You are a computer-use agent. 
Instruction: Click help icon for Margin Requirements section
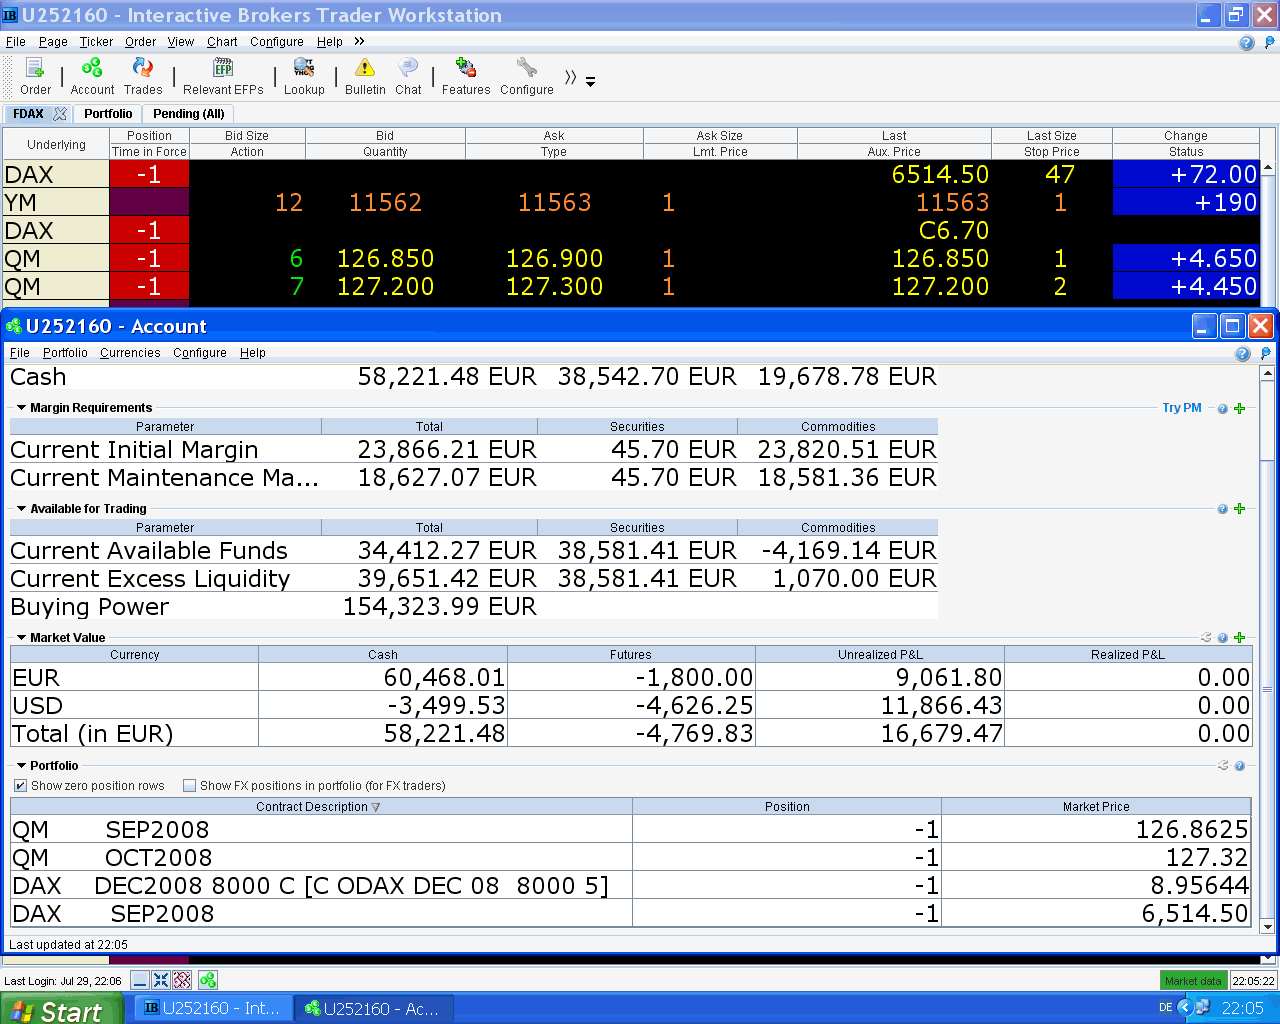click(x=1222, y=409)
